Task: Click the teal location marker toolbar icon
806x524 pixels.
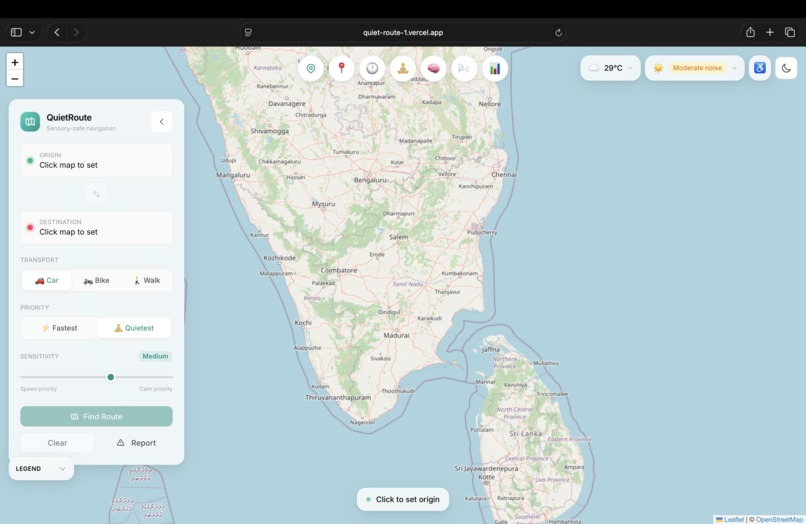Action: pos(310,68)
